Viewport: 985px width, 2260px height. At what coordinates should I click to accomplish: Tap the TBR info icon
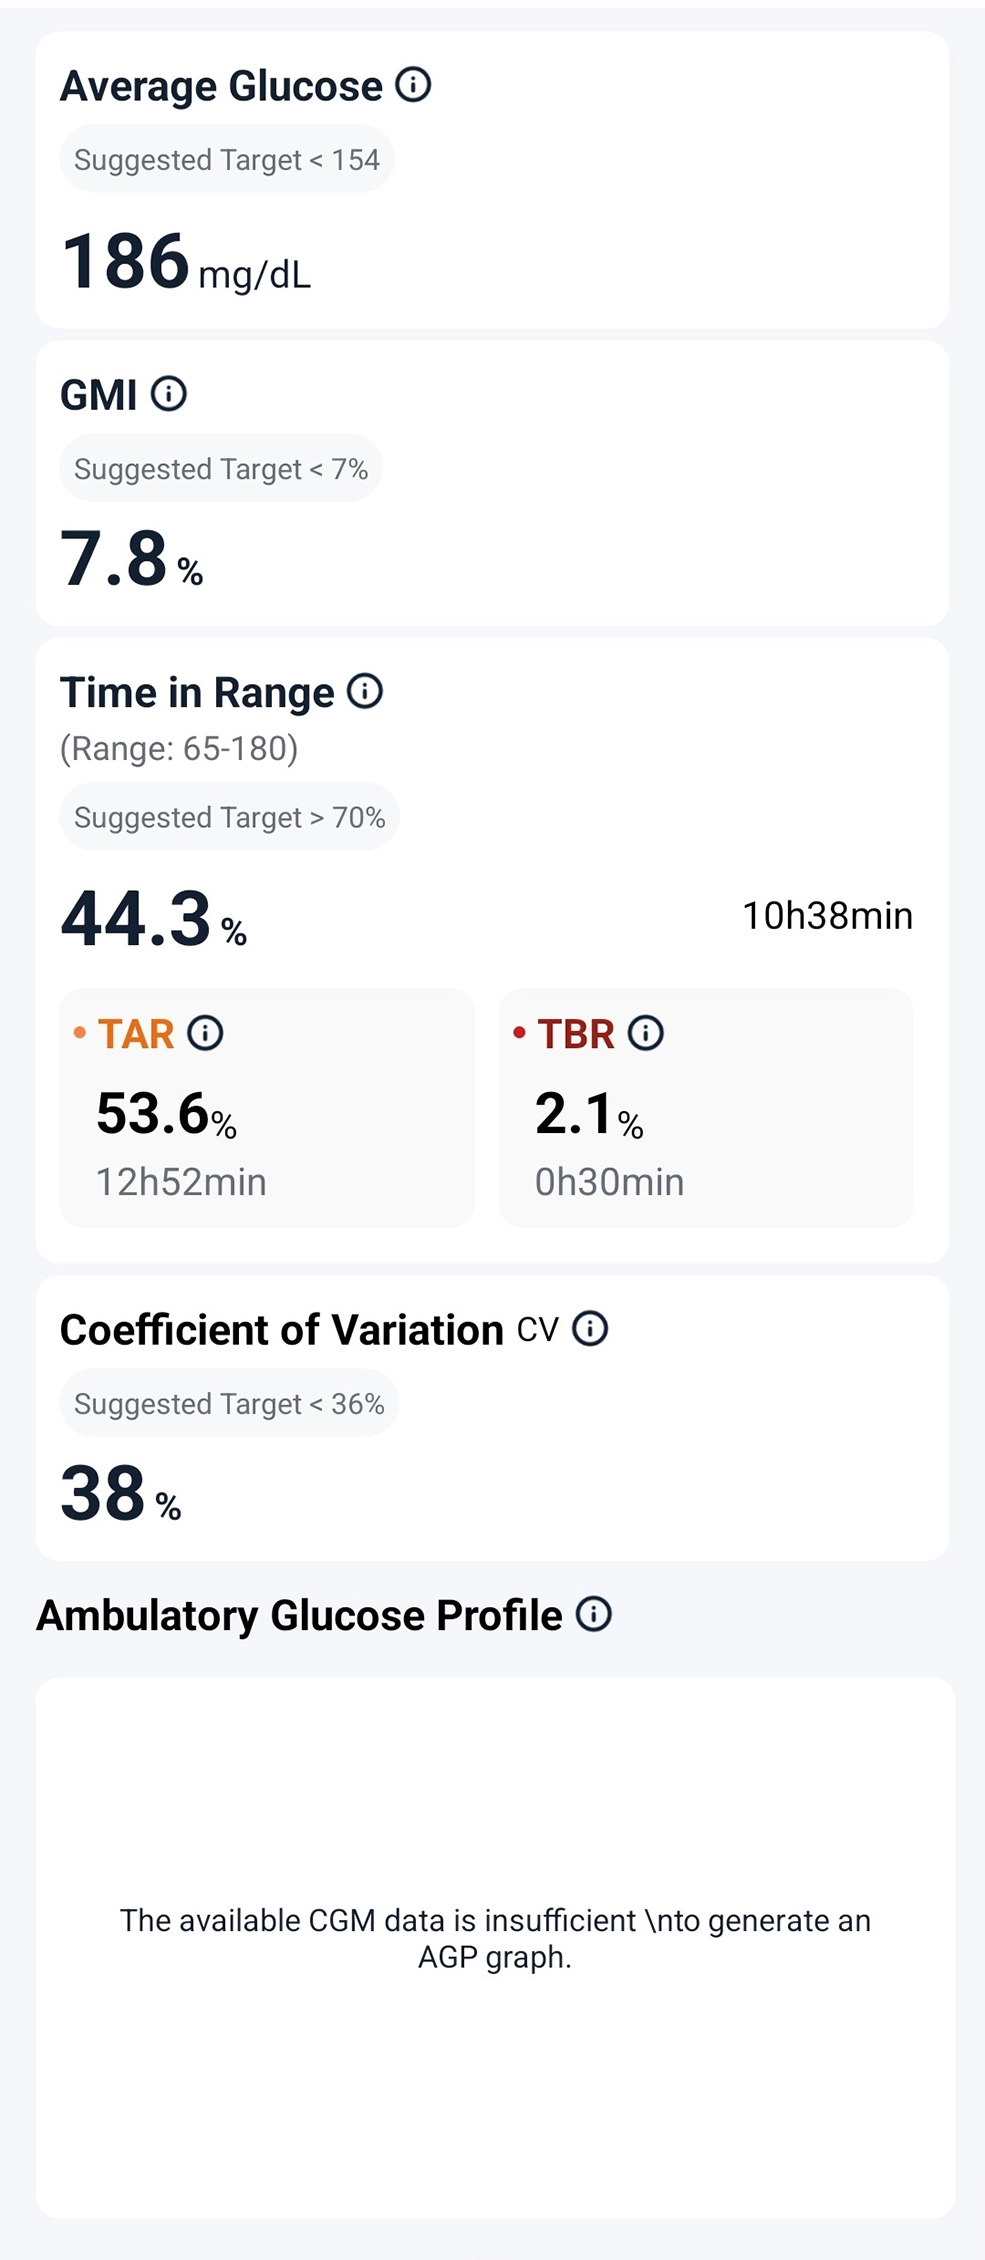646,1033
